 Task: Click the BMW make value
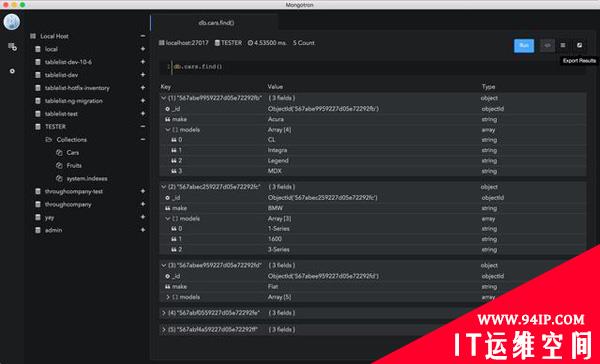(275, 208)
